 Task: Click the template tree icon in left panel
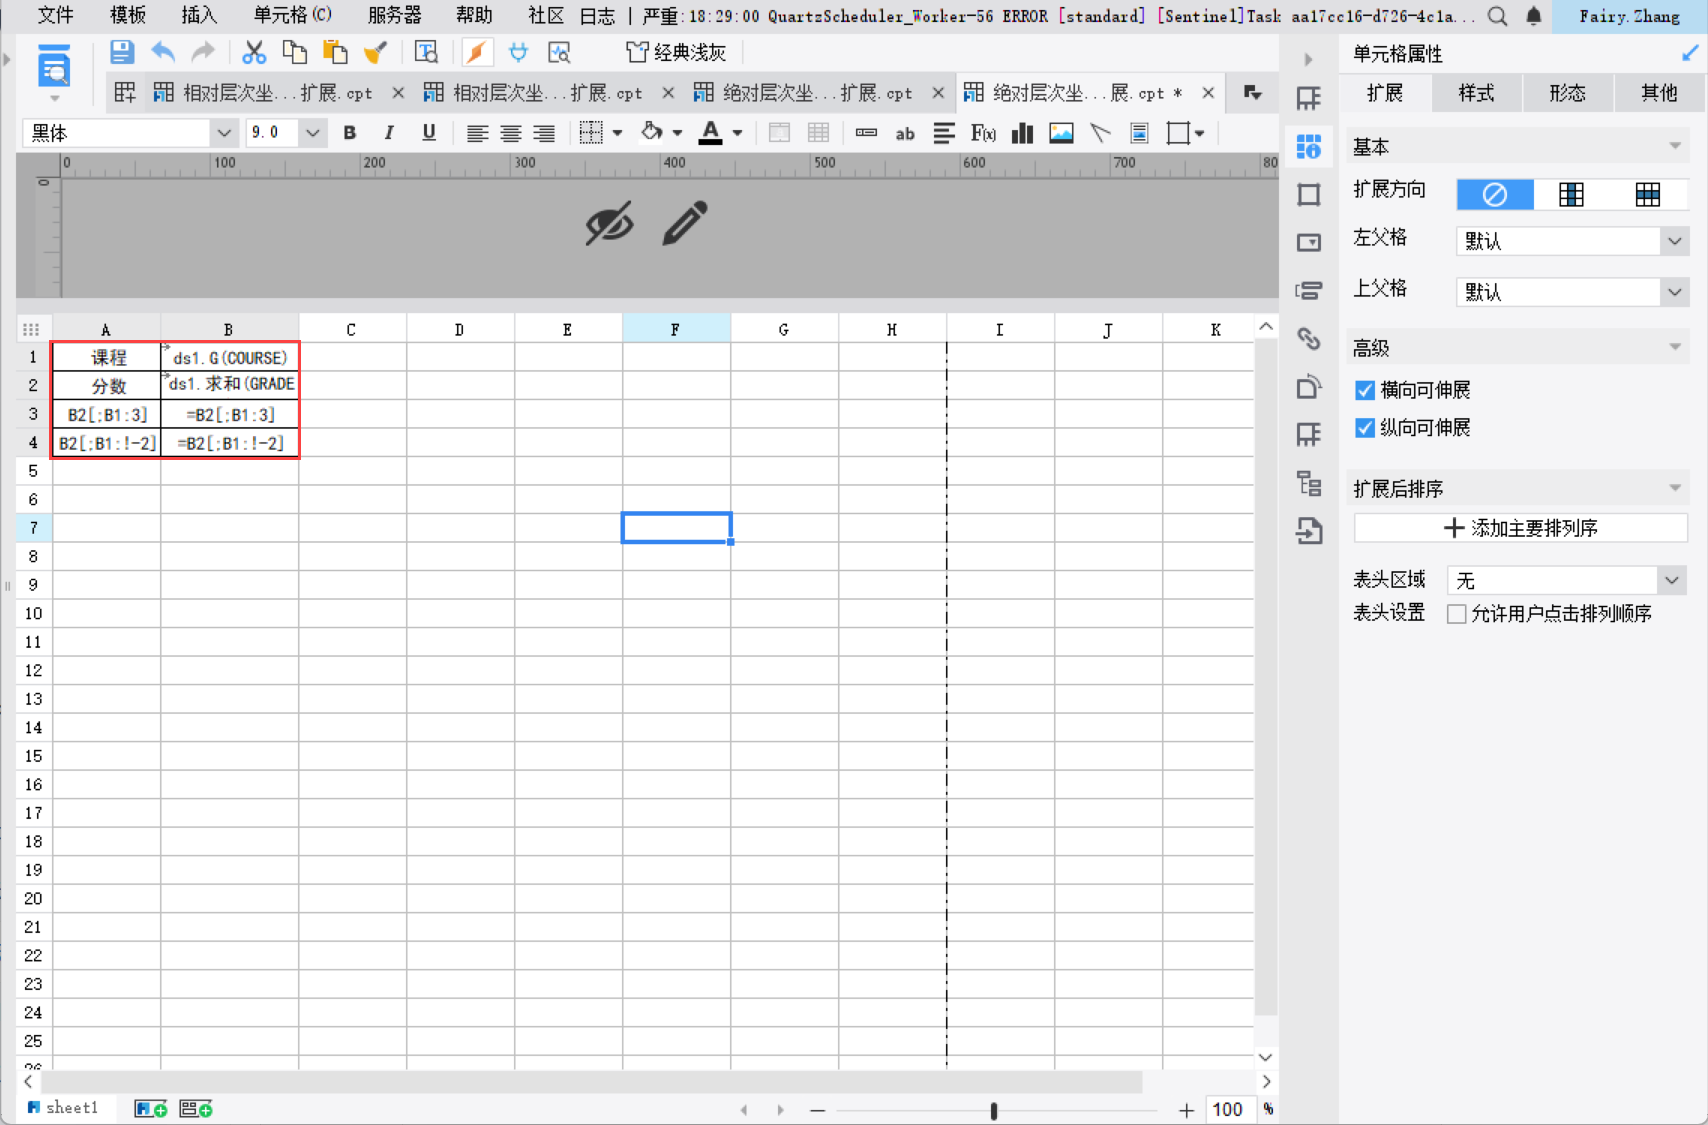53,69
